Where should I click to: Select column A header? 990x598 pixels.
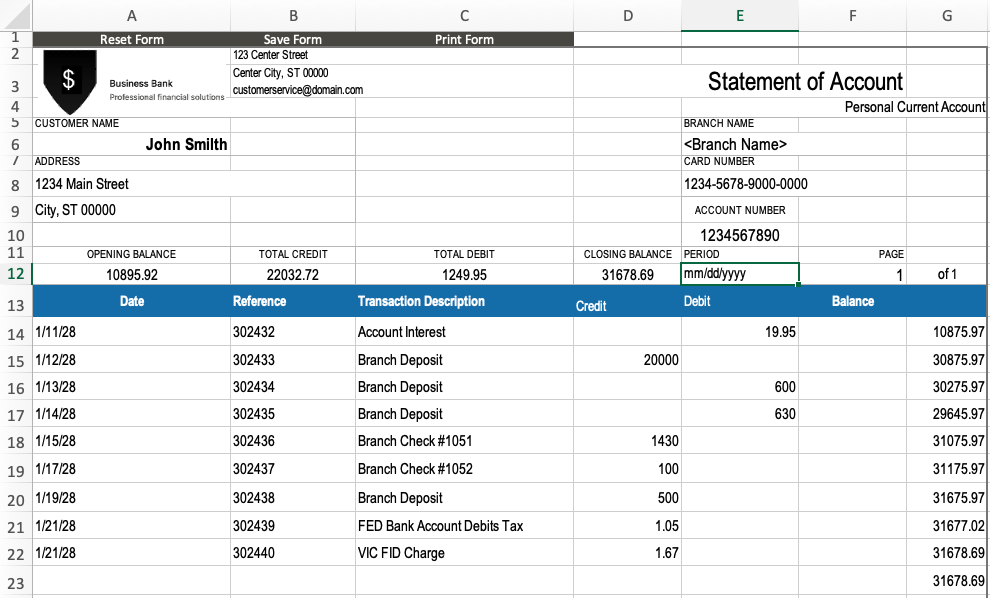(131, 16)
